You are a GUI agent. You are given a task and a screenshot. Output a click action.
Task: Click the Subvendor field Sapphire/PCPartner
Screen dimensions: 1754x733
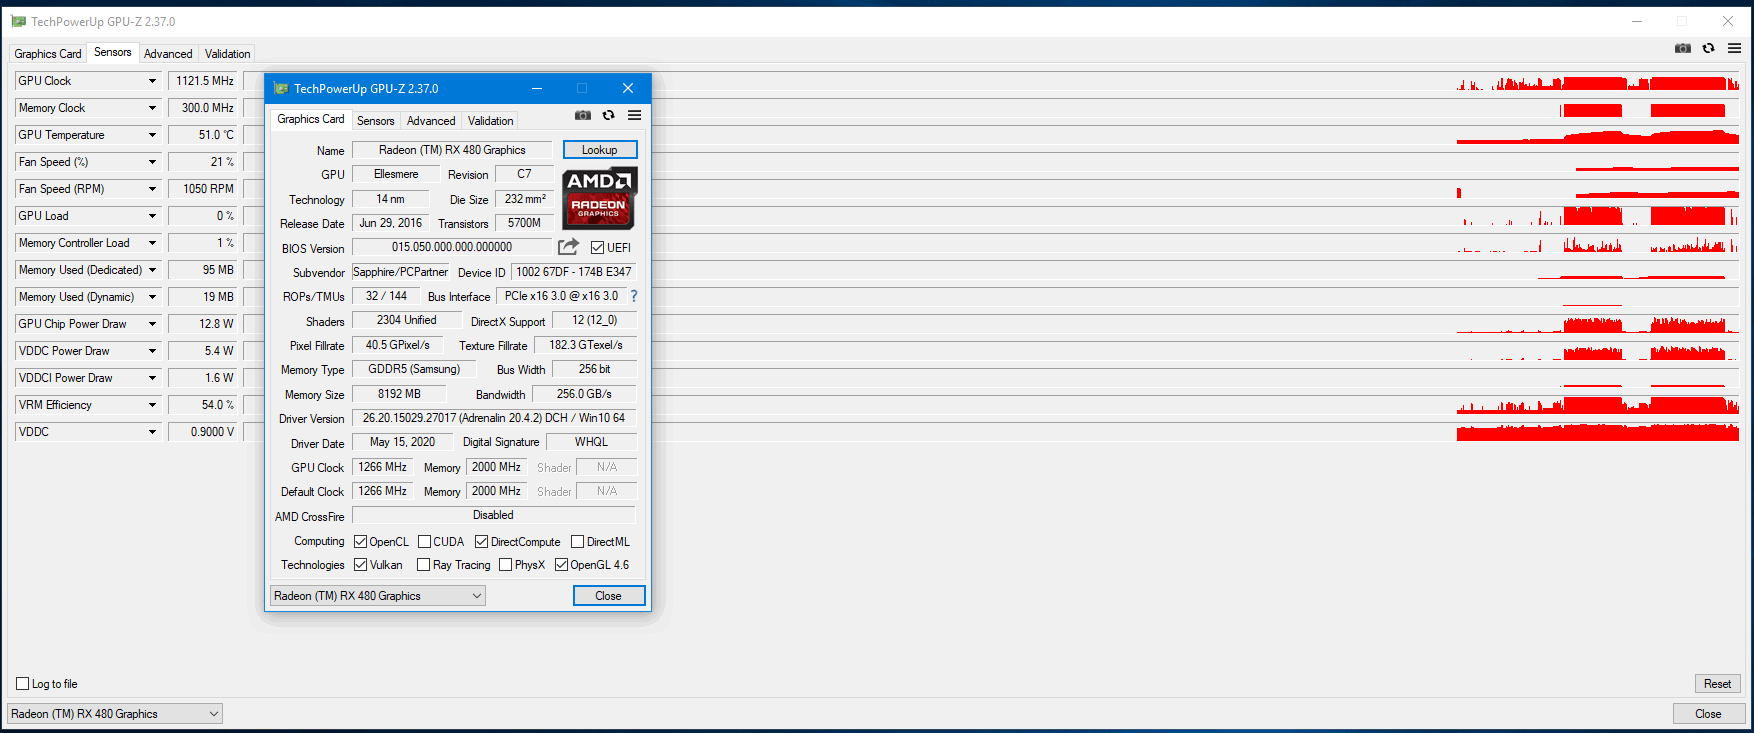400,272
